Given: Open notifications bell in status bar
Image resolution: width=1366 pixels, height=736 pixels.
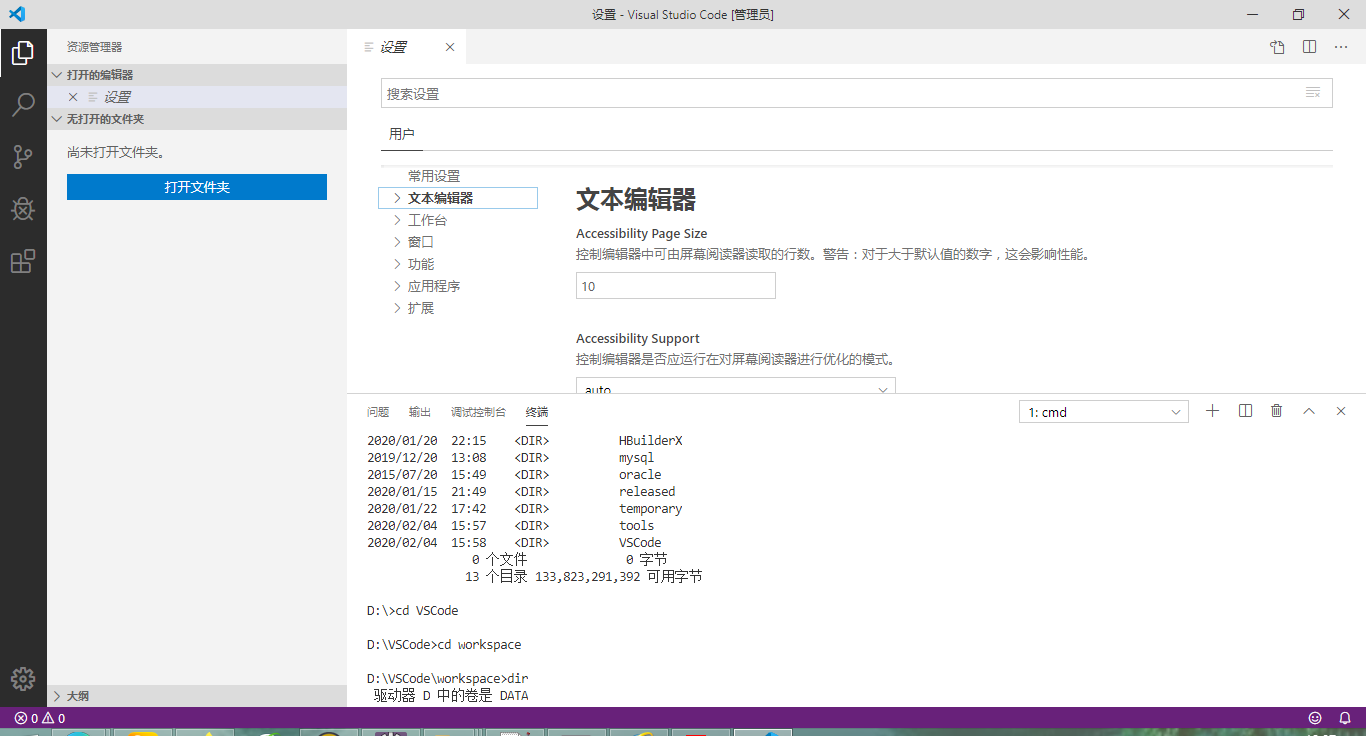Looking at the screenshot, I should [1343, 718].
